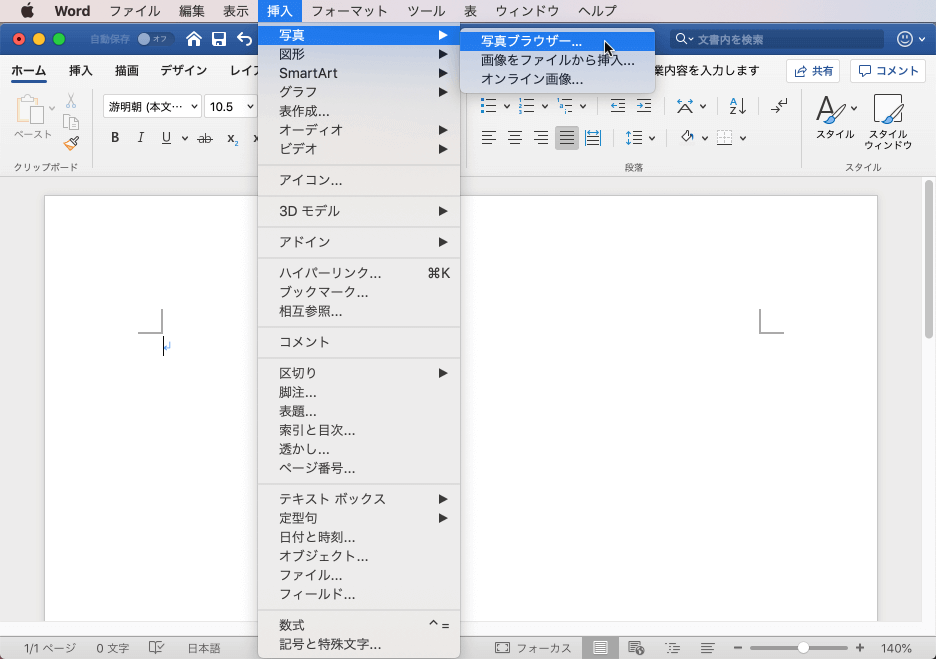Open the Styles Window pane
This screenshot has width=936, height=659.
pyautogui.click(x=888, y=121)
